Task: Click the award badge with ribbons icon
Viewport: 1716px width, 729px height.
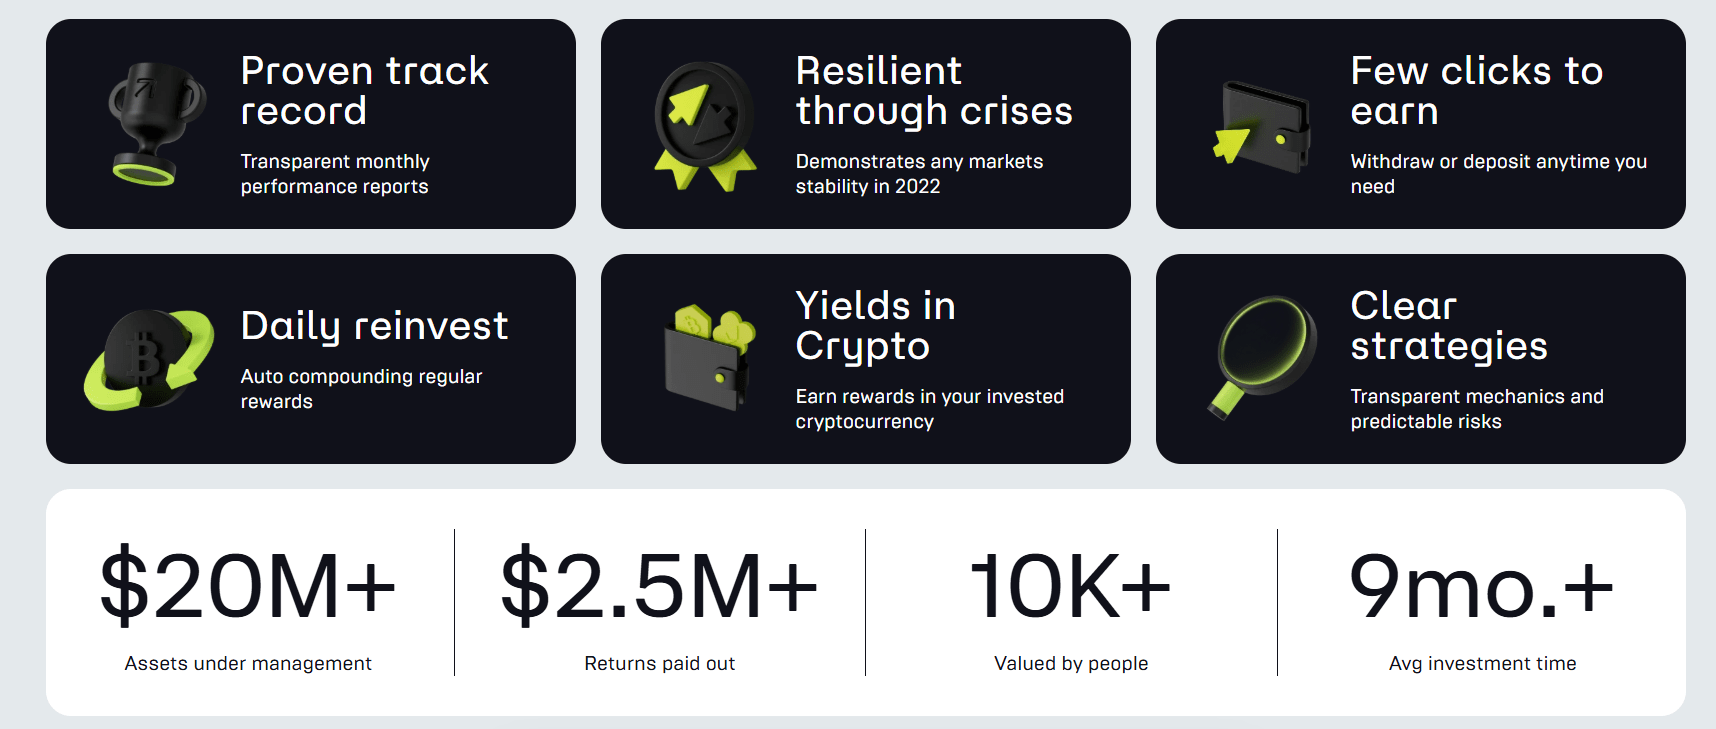Action: point(704,125)
